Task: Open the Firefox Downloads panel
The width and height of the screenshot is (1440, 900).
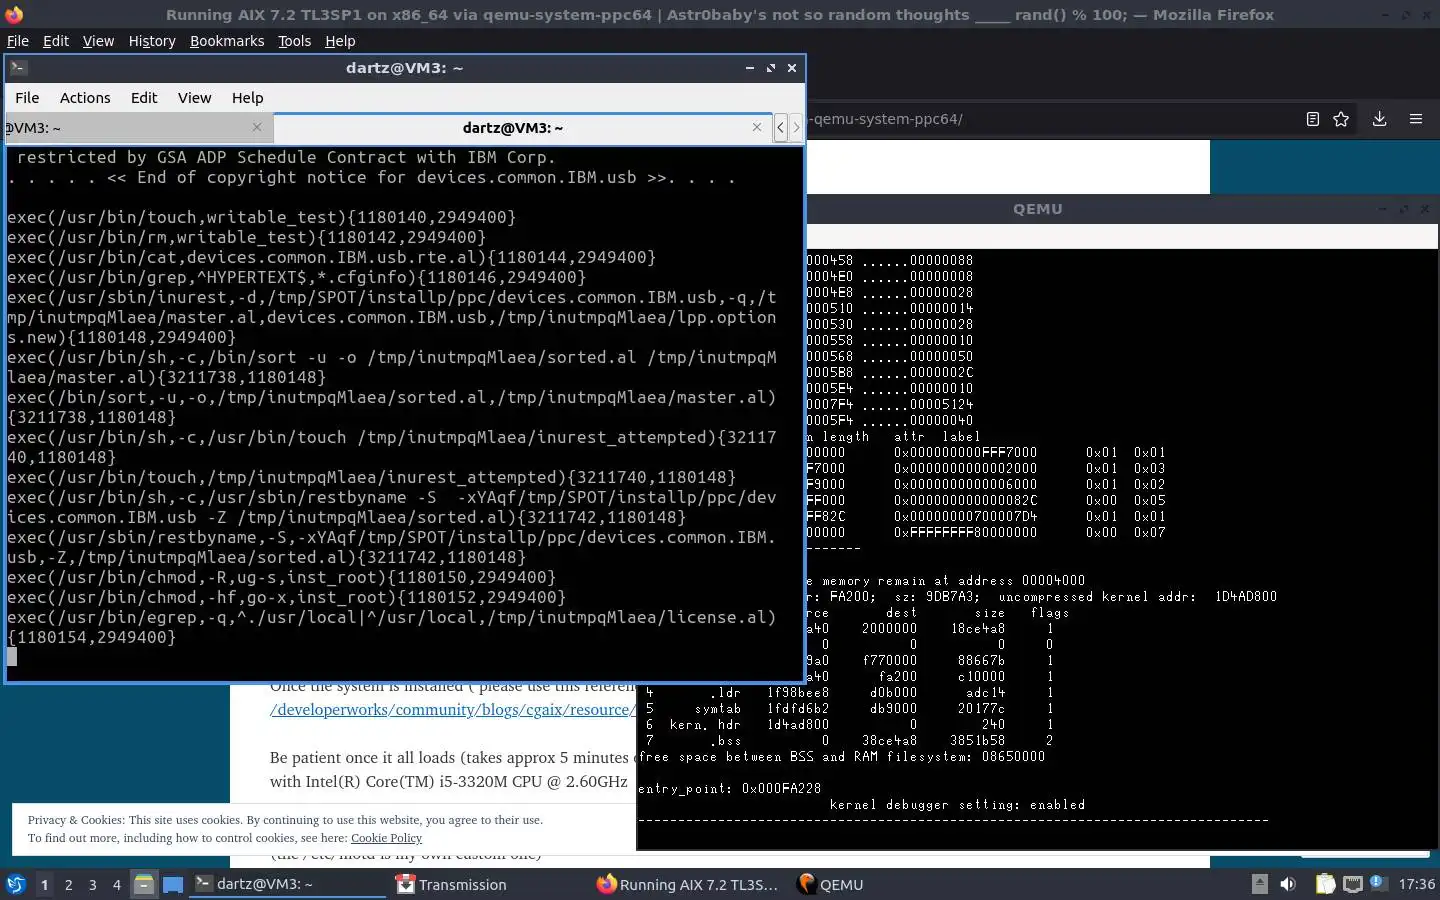Action: pos(1379,119)
